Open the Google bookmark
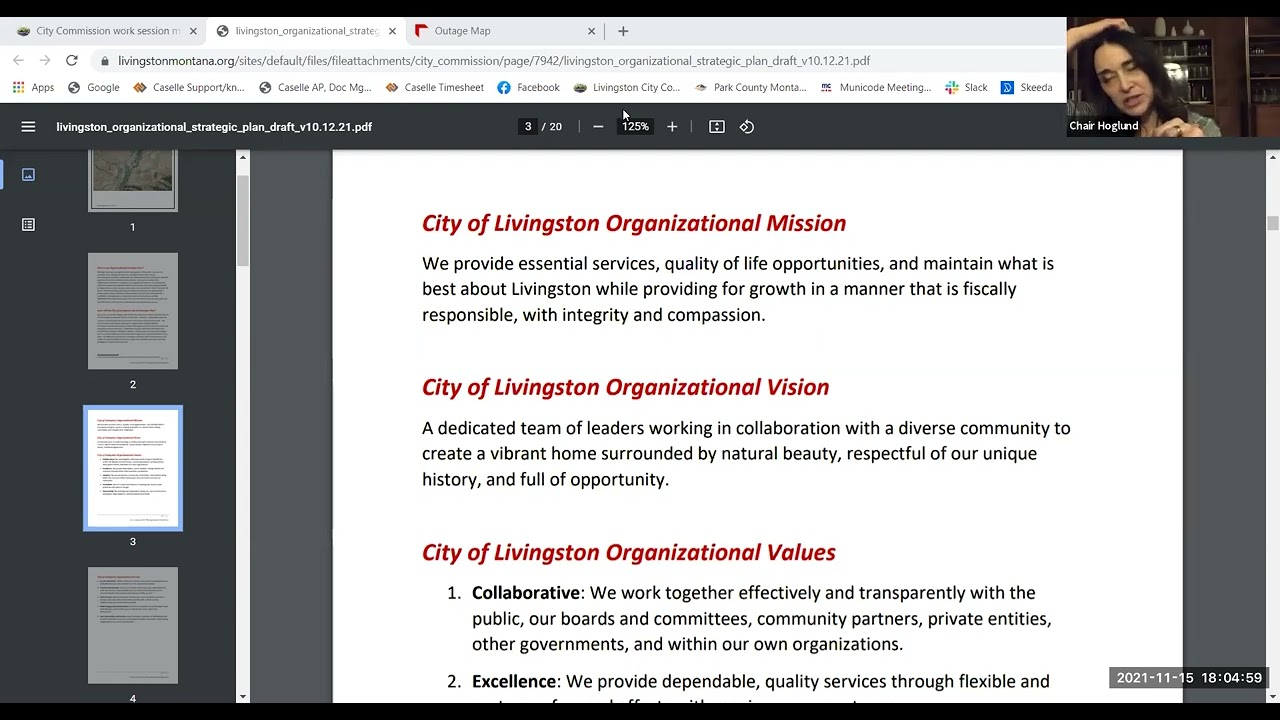The height and width of the screenshot is (720, 1280). [93, 88]
